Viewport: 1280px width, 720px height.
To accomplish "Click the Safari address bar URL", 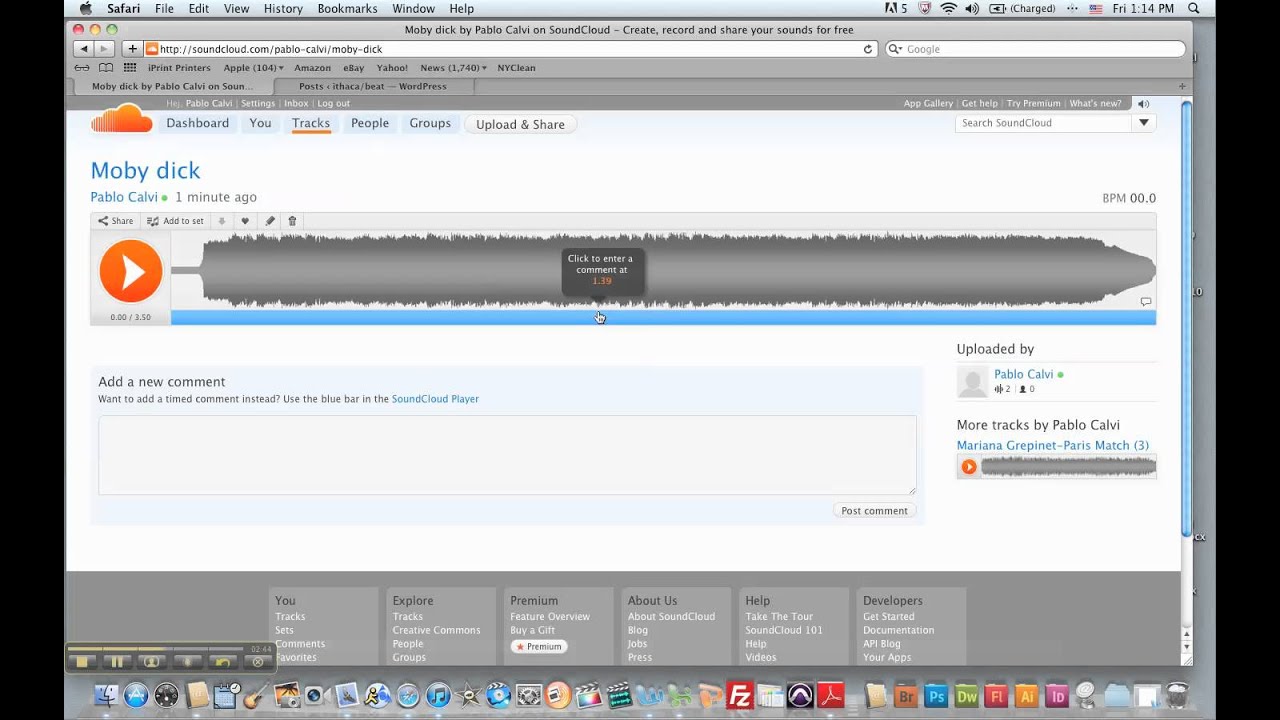I will [x=271, y=49].
